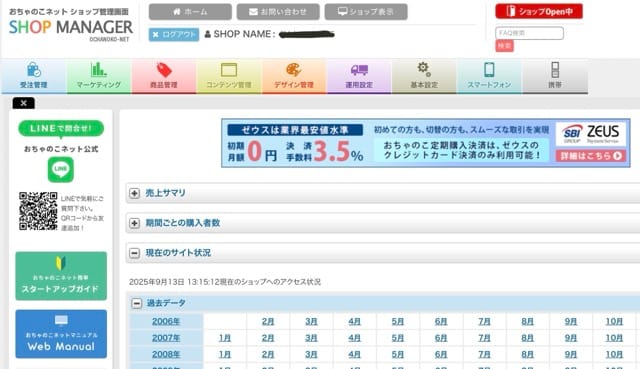This screenshot has height=369, width=640.
Task: Open 基本設定 gear icon menu
Action: (x=424, y=76)
